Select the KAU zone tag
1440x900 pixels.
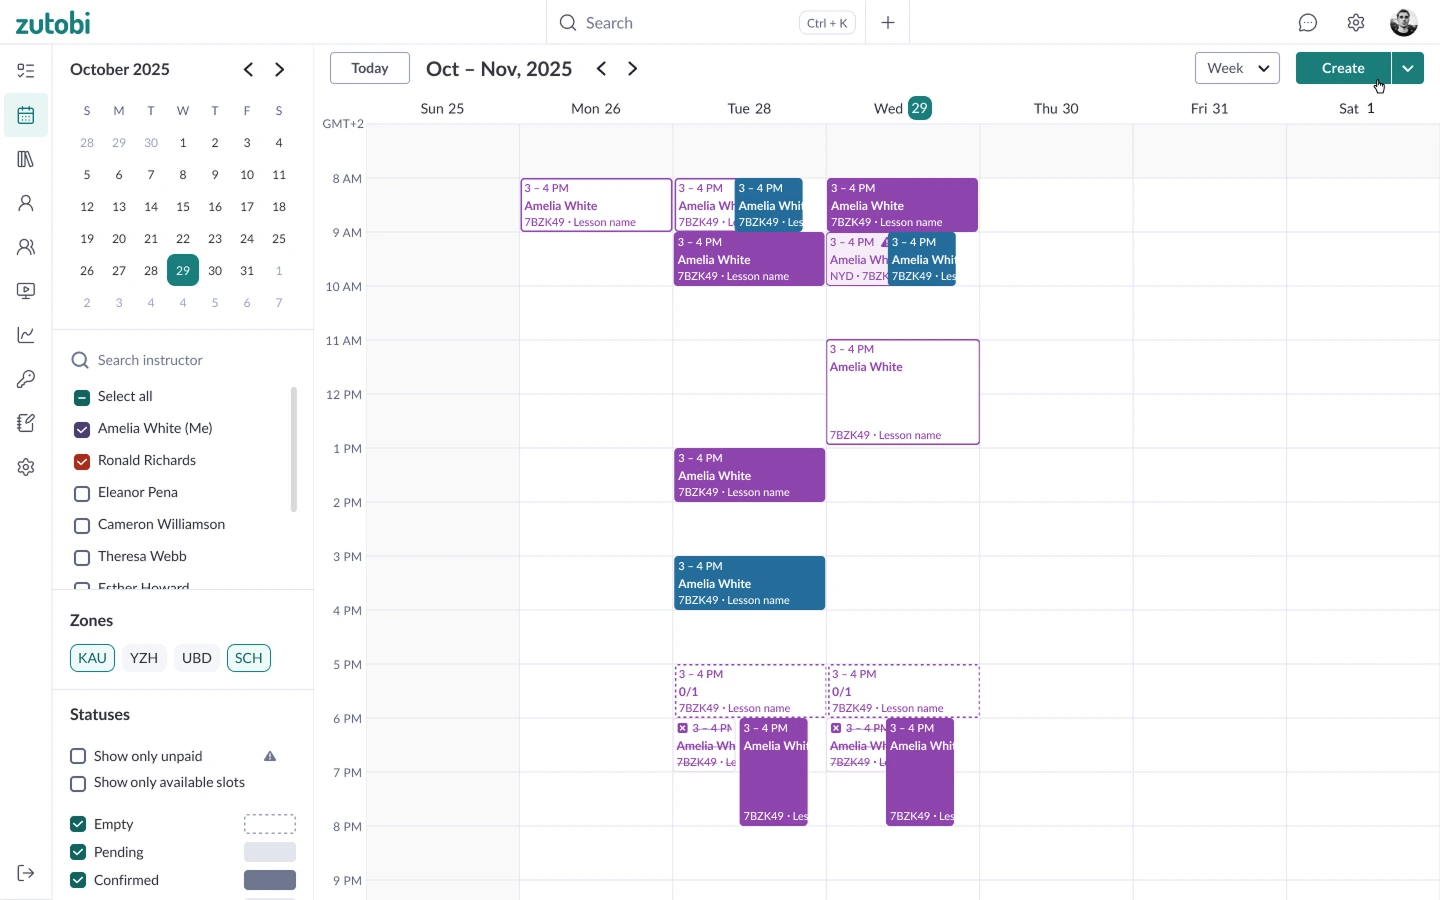[92, 658]
